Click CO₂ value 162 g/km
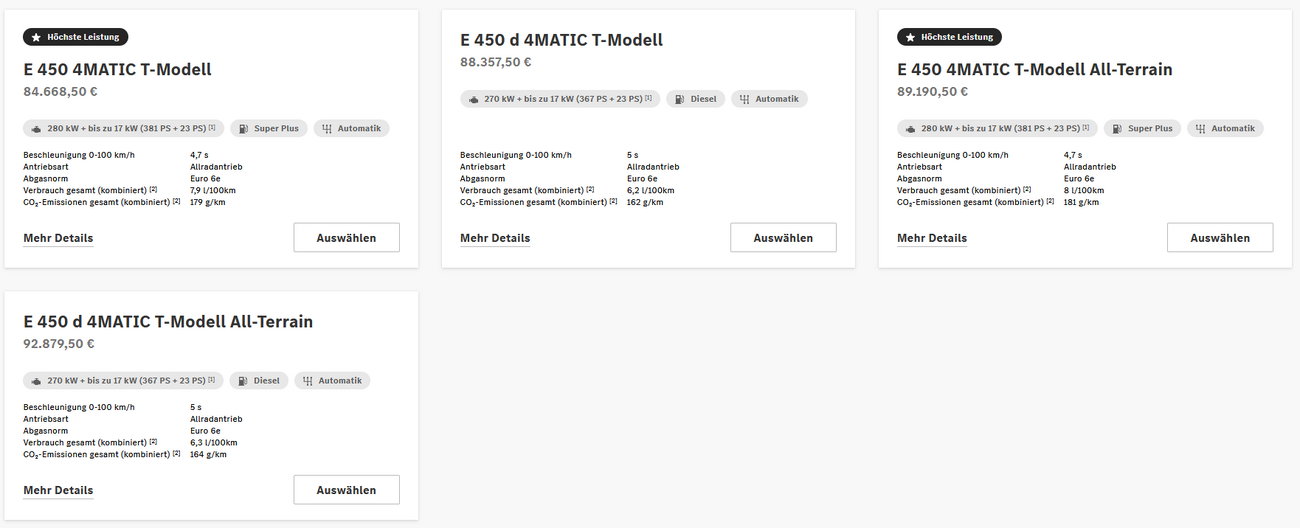The height and width of the screenshot is (528, 1300). pyautogui.click(x=644, y=202)
